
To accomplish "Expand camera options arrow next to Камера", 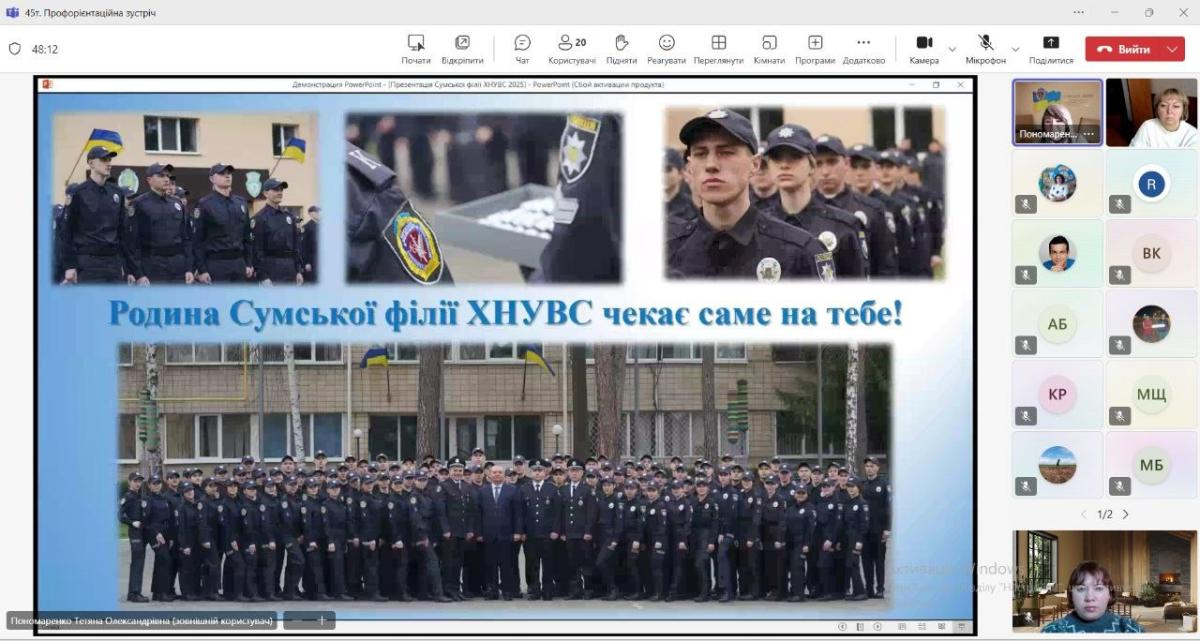I will (x=952, y=49).
